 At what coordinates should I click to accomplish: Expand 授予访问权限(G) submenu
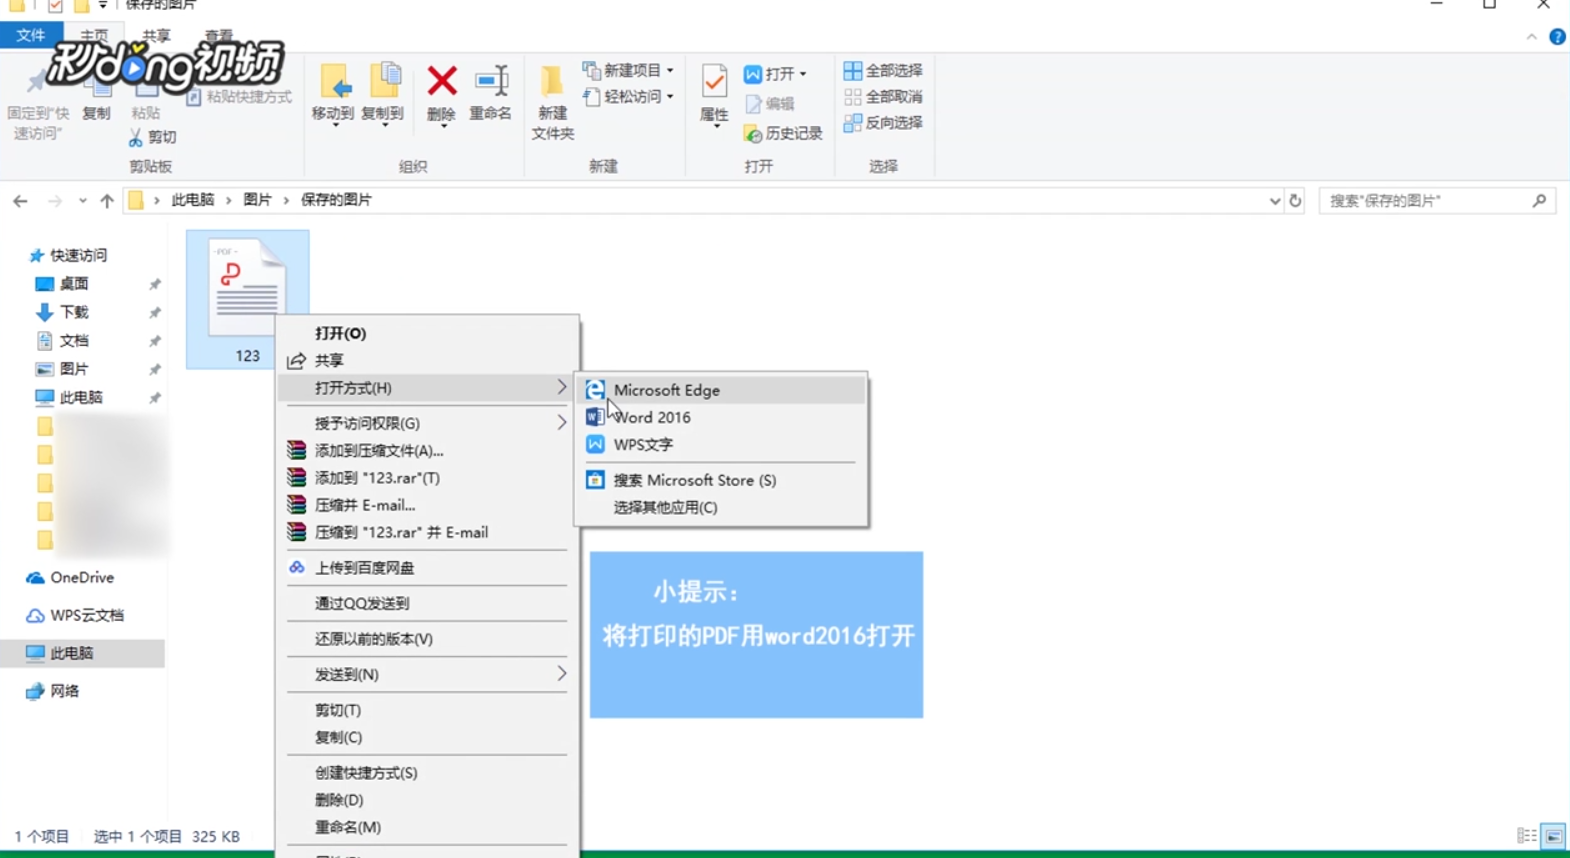tap(427, 423)
